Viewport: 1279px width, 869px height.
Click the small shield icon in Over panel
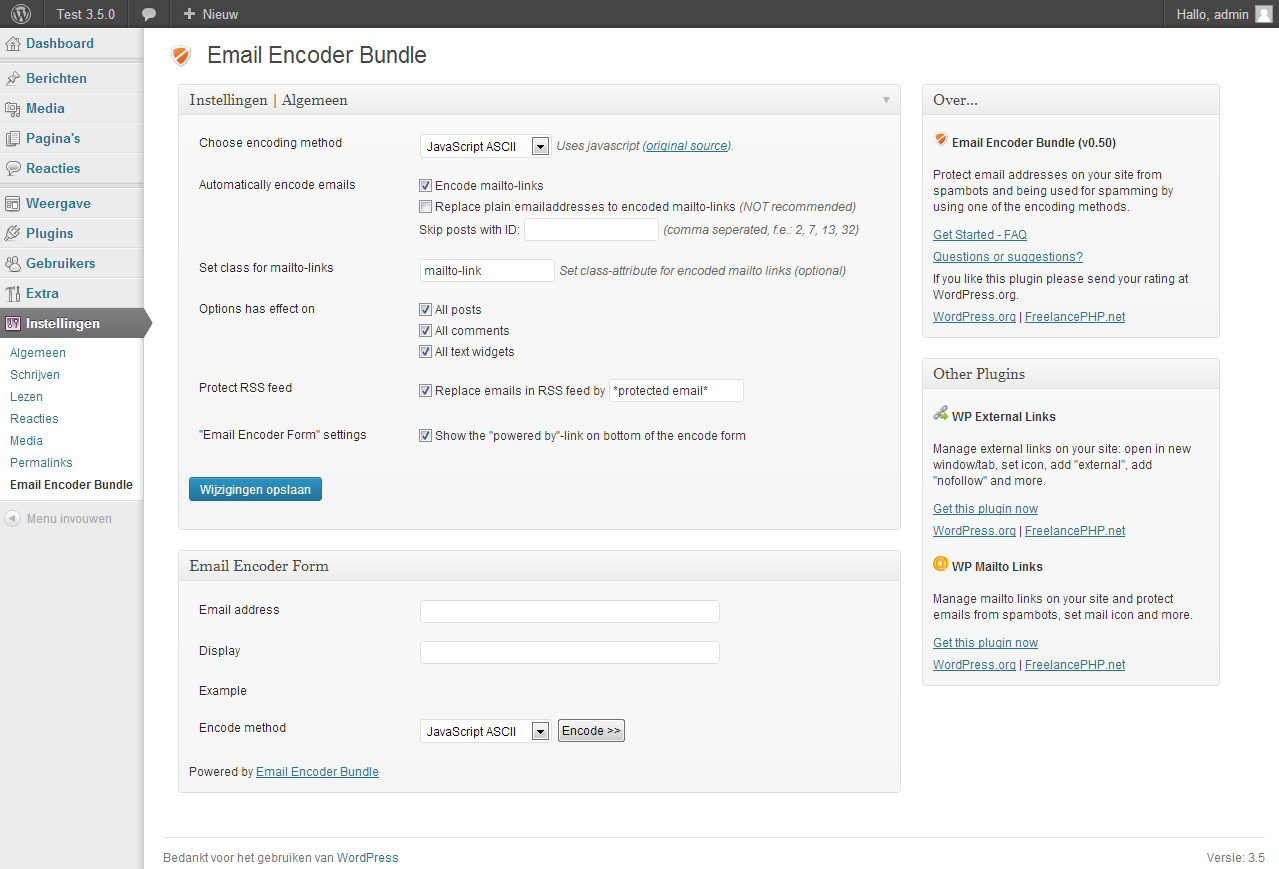(x=940, y=140)
